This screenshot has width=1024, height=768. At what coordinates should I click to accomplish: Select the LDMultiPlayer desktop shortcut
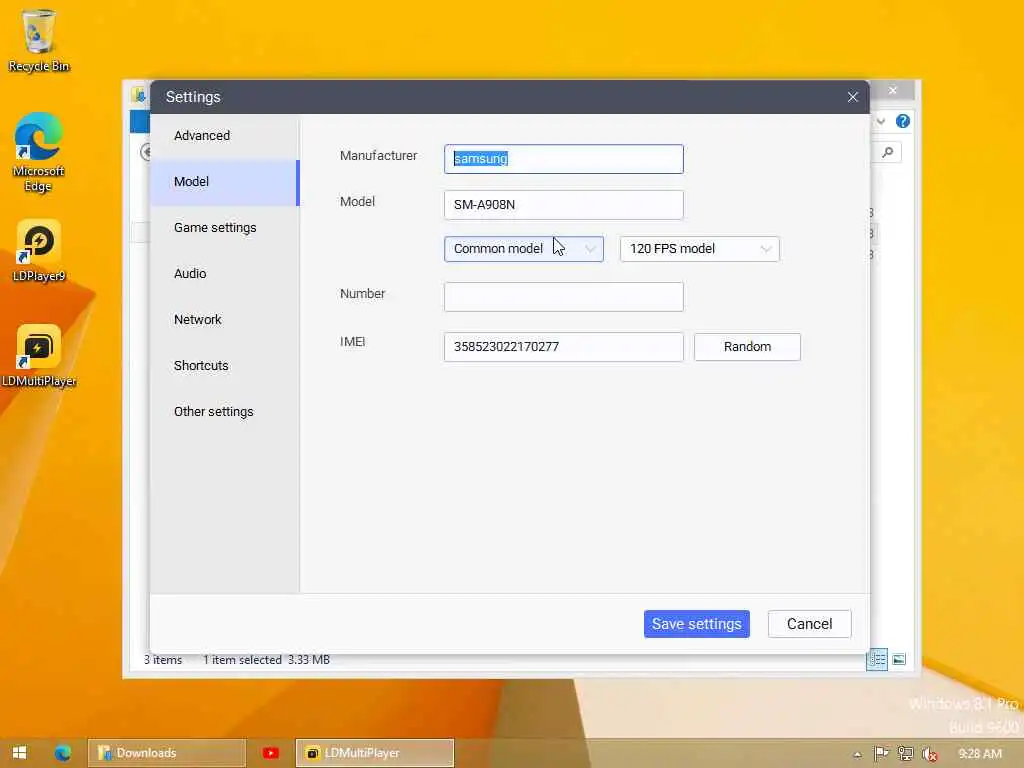click(39, 356)
